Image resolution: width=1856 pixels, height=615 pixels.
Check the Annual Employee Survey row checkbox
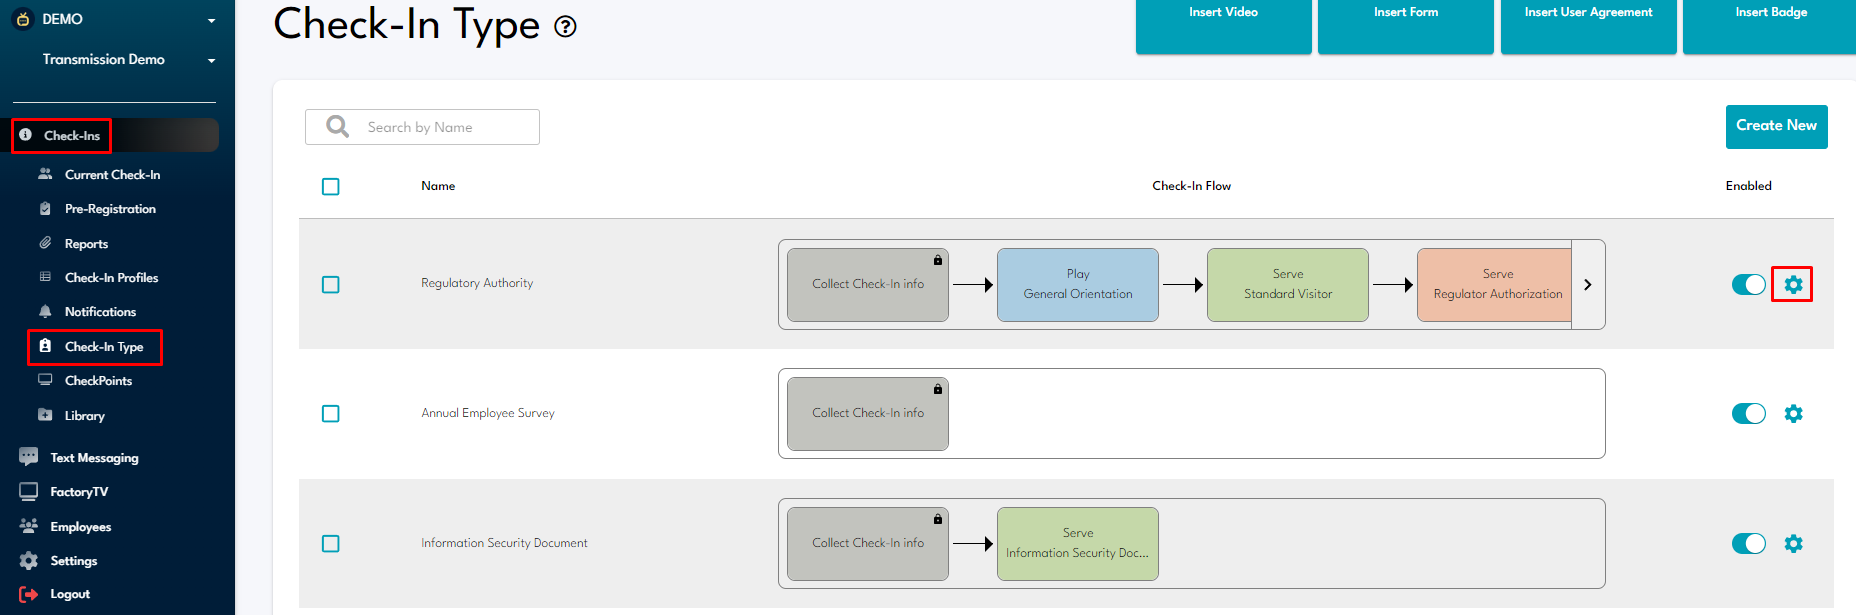(x=331, y=413)
